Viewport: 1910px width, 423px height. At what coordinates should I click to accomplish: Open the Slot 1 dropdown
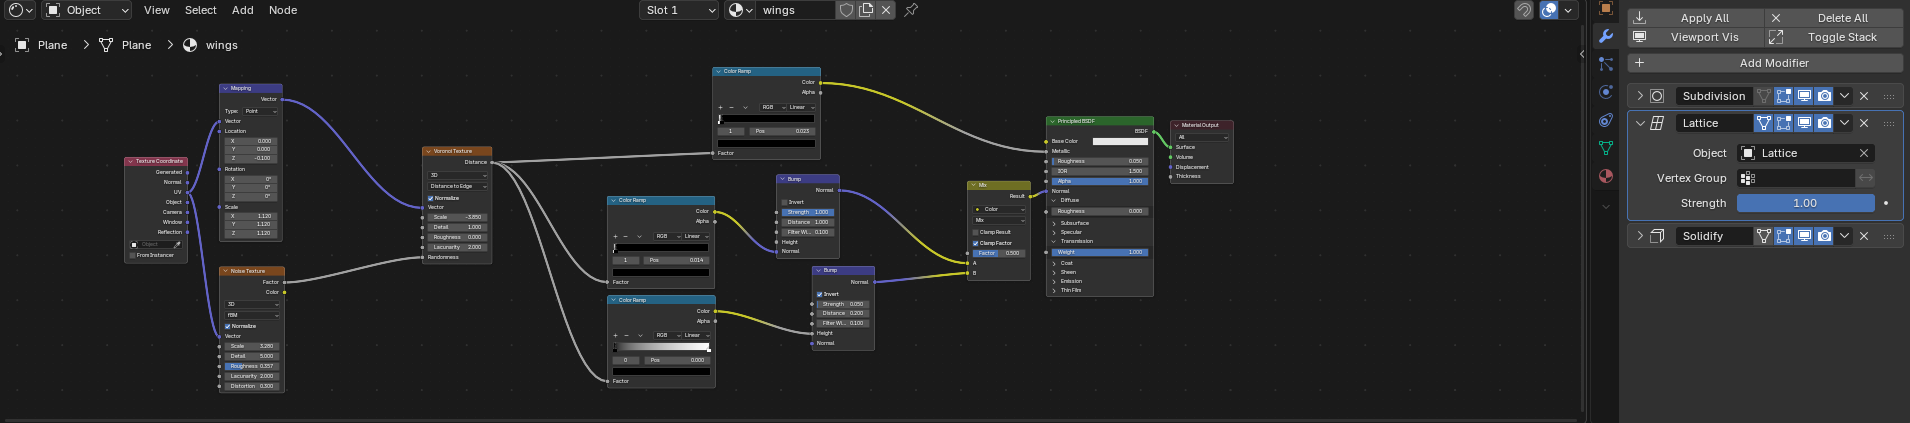679,10
